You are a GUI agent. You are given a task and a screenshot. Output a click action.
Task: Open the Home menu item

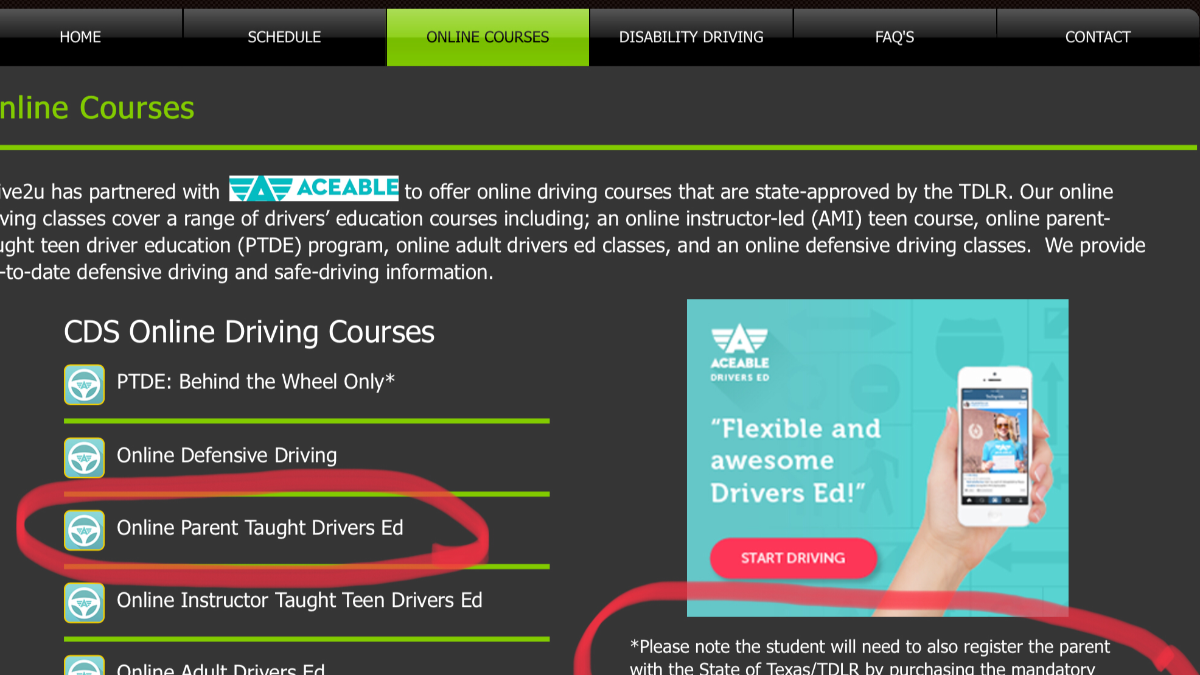tap(80, 37)
